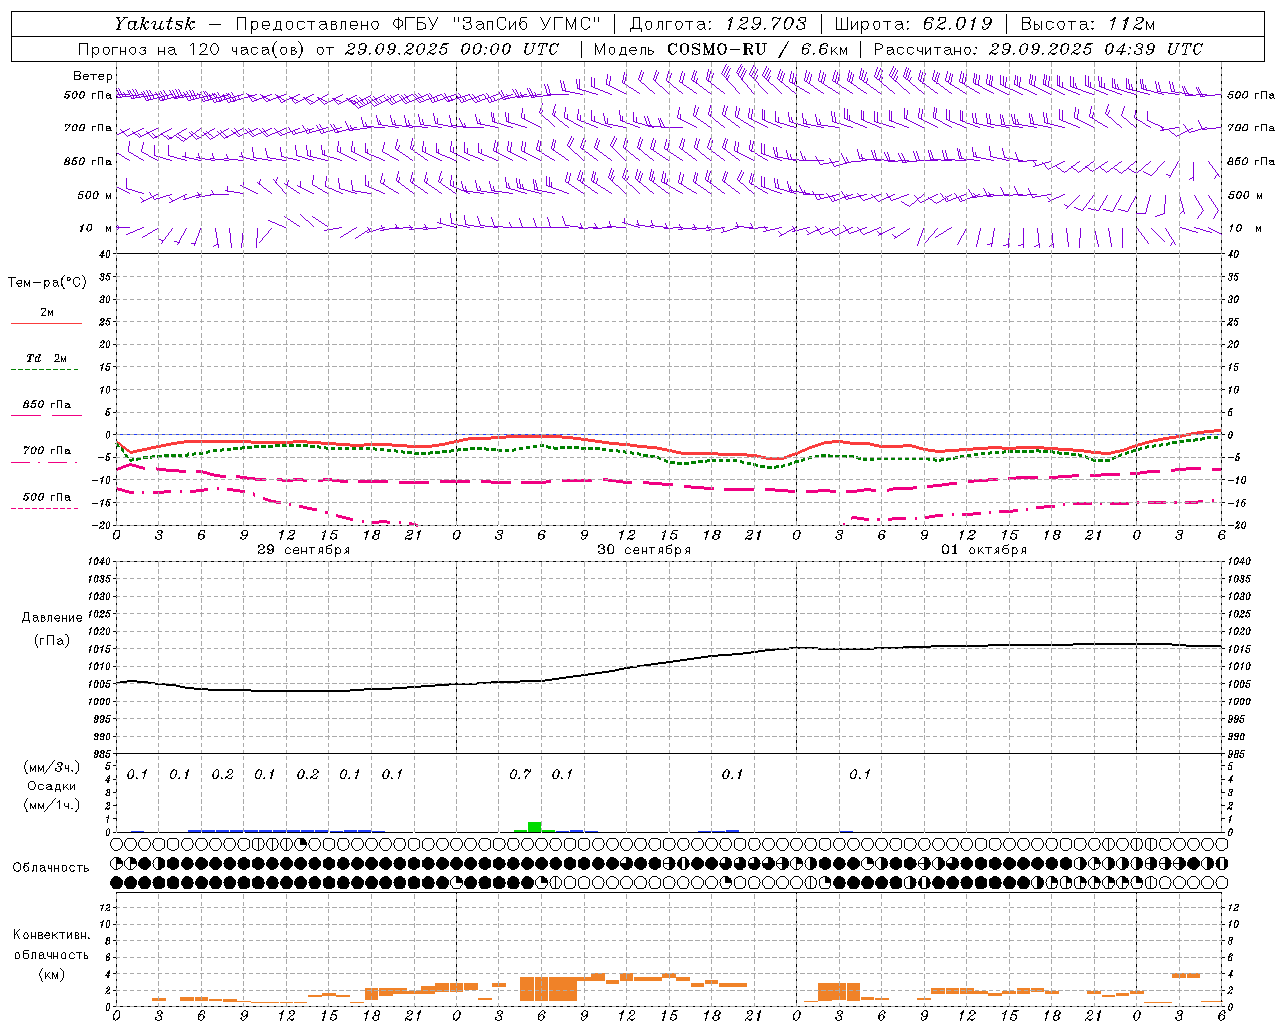
Task: Click the (мм/3ч.) precipitation unit label
Action: tap(52, 768)
